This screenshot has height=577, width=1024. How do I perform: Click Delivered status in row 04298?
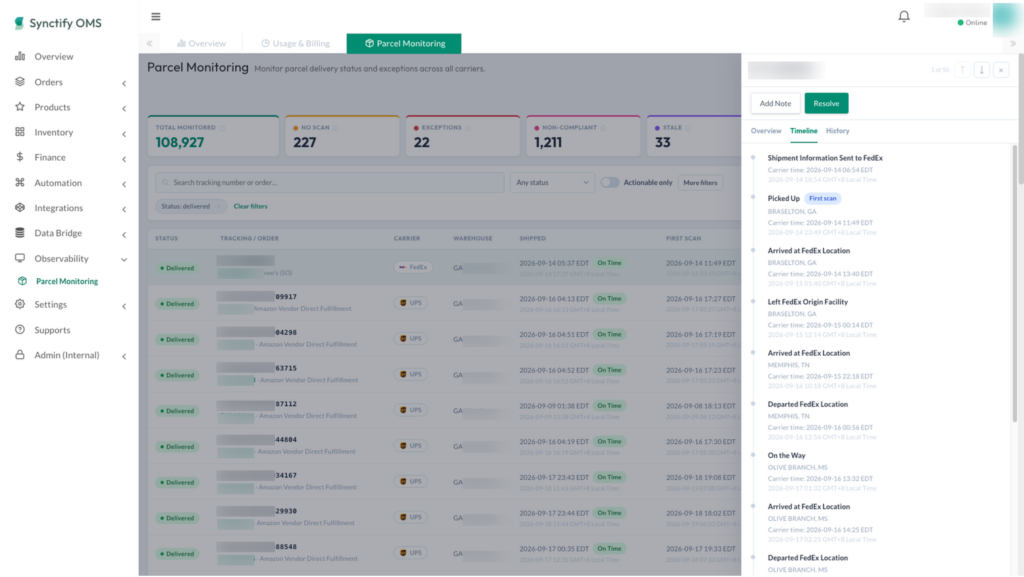(177, 339)
